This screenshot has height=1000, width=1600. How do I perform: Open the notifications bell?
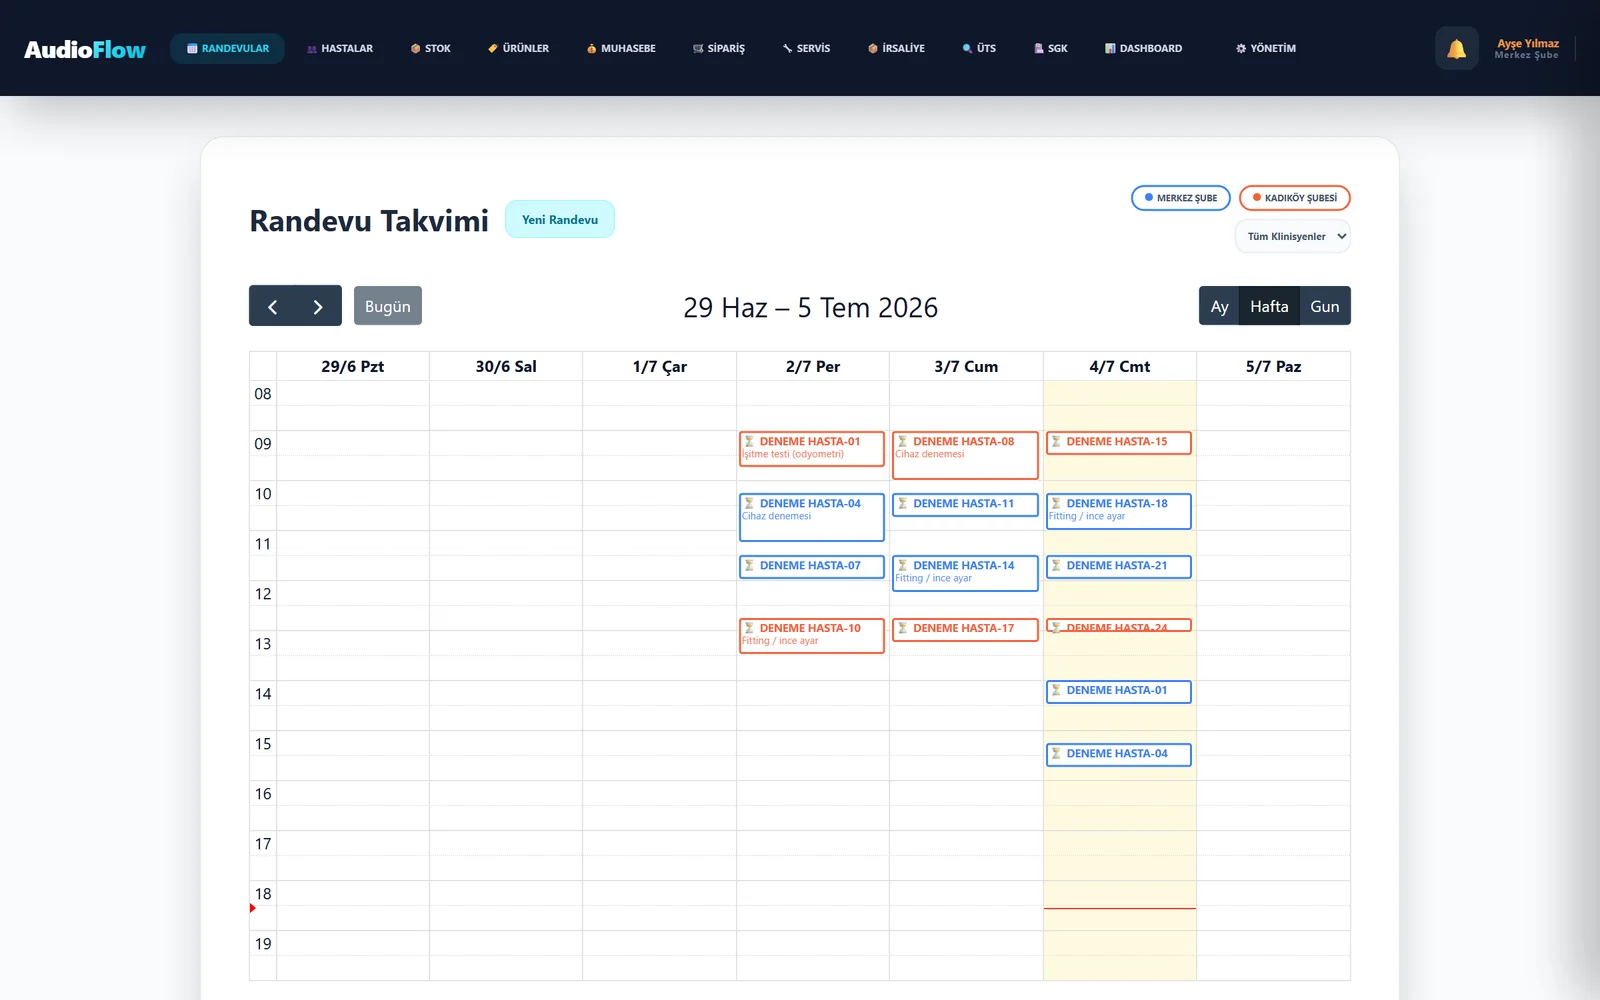[x=1457, y=48]
